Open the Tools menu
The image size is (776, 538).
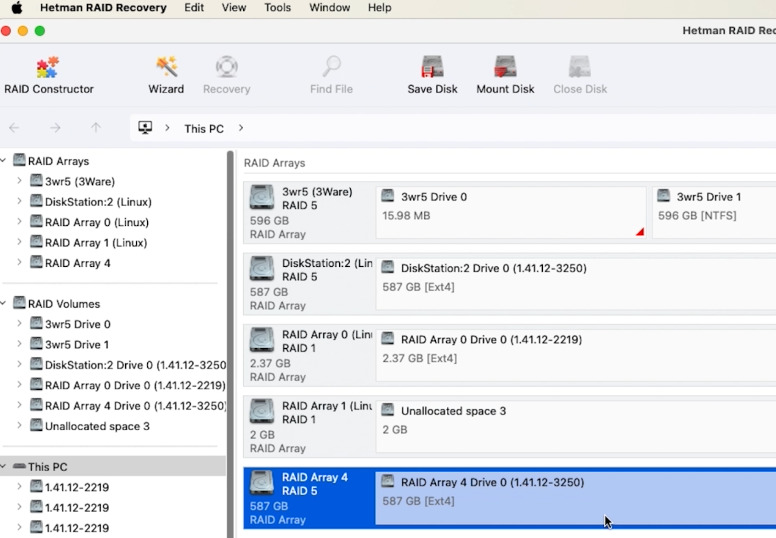(x=277, y=8)
